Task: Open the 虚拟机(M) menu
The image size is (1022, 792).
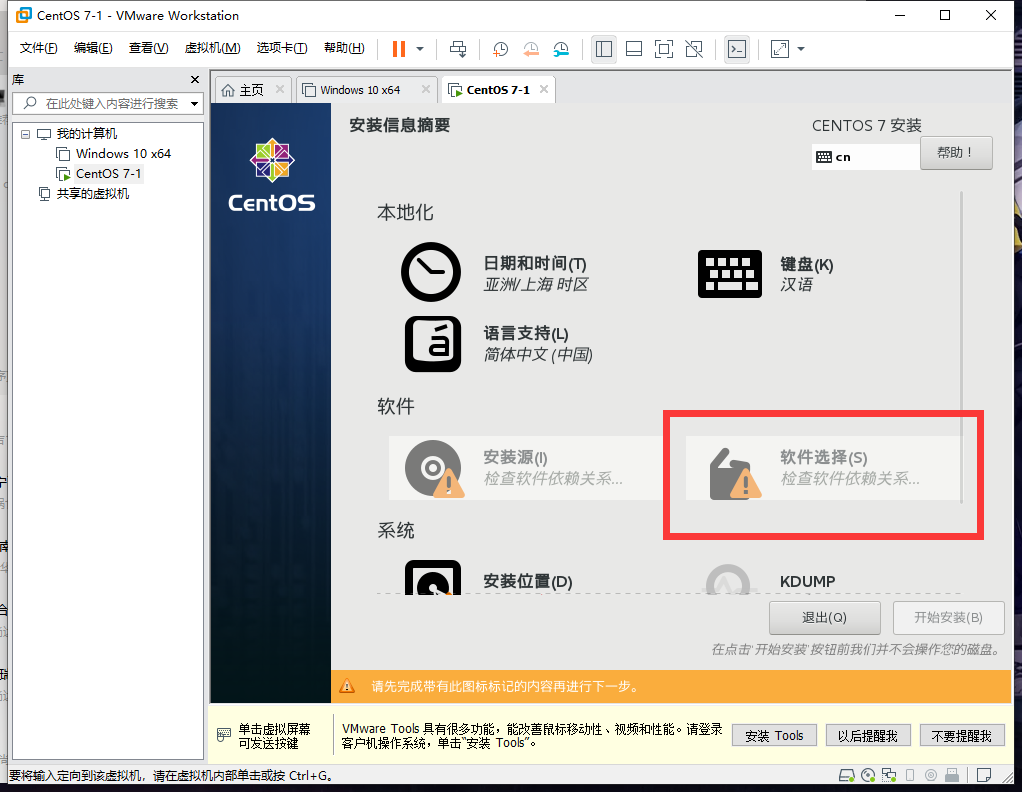Action: point(212,48)
